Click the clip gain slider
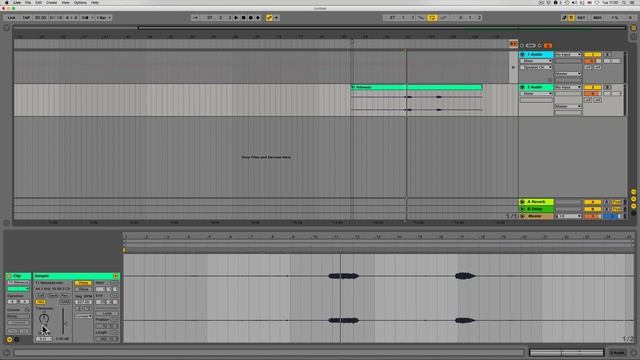The image size is (640, 360). point(63,322)
